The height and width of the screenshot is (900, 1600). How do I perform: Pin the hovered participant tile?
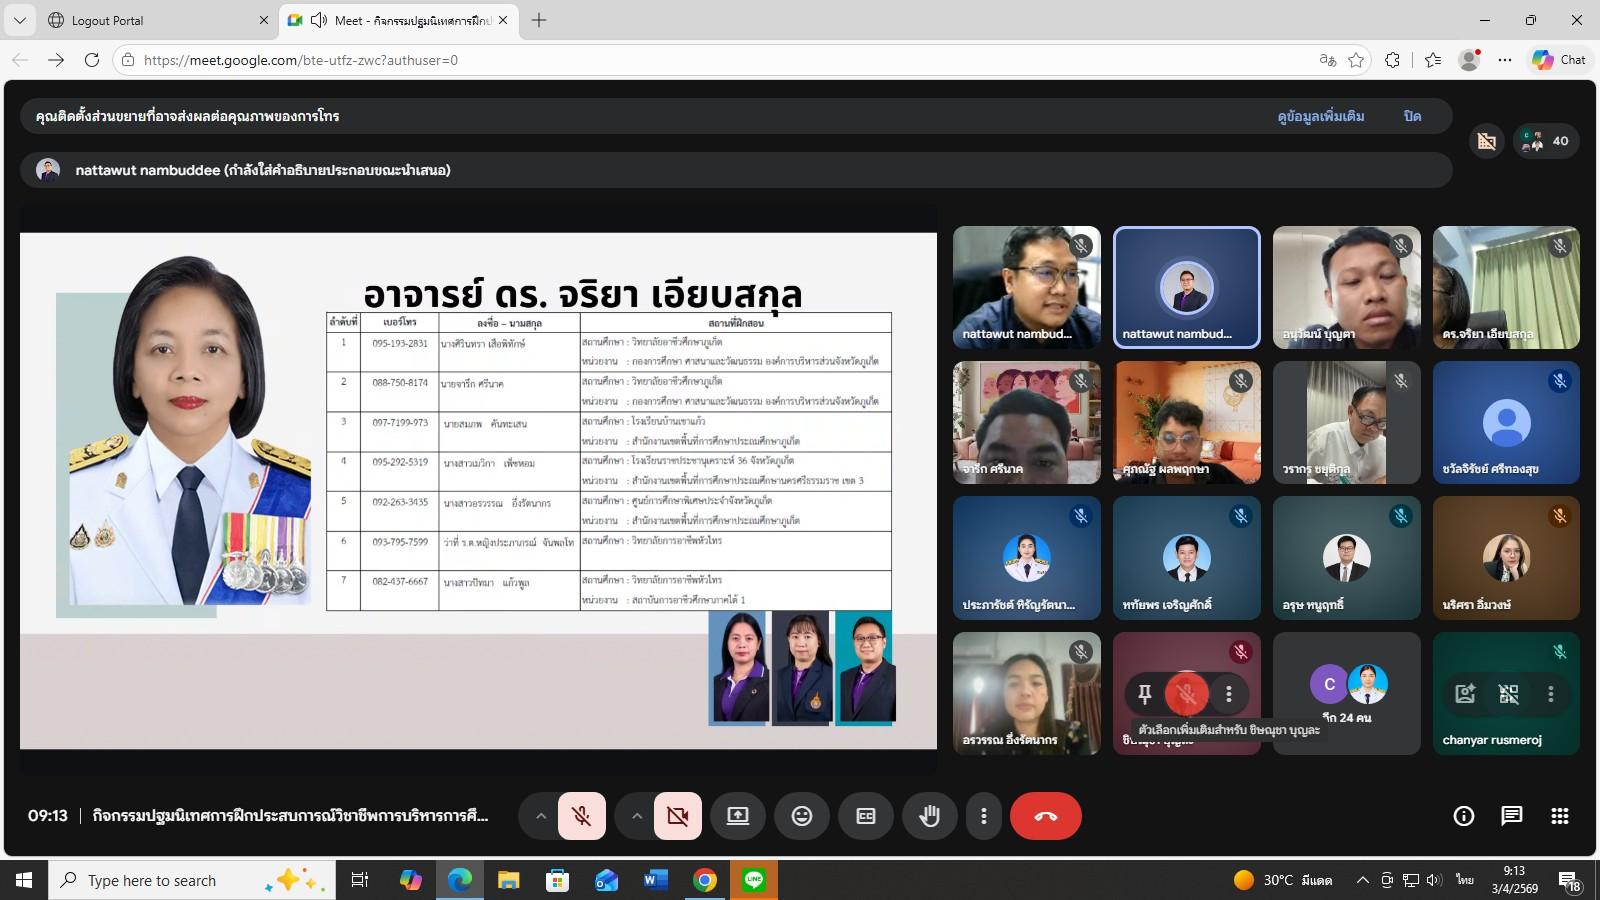pos(1145,693)
